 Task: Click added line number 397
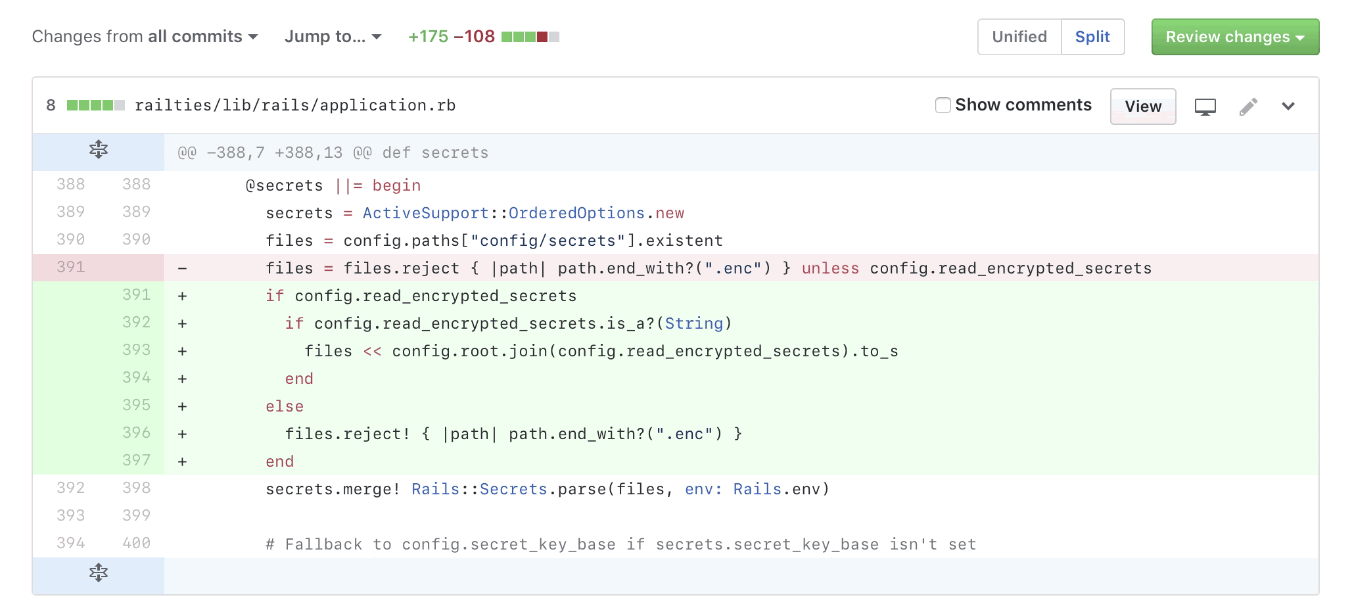pos(136,460)
